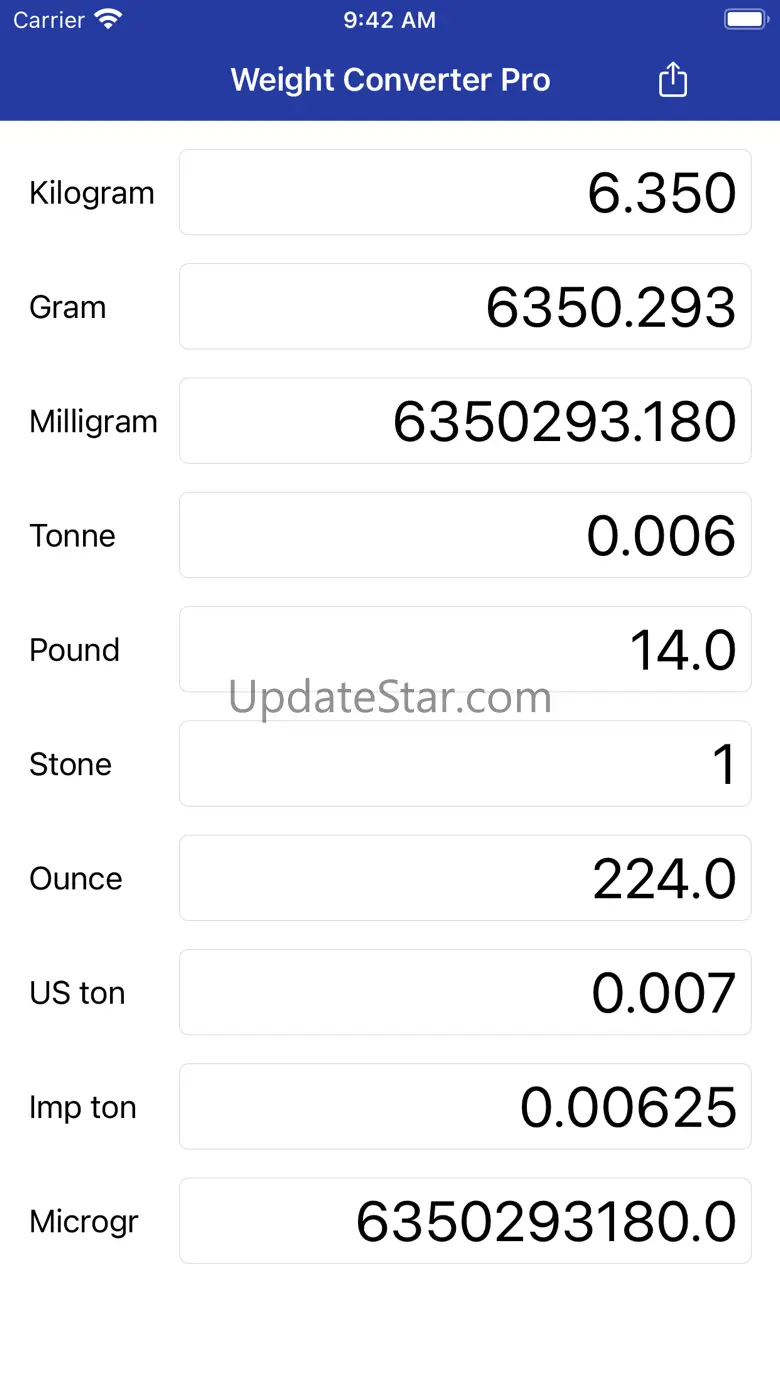Viewport: 780px width, 1387px height.
Task: Tap the Ounce value box
Action: coord(465,878)
